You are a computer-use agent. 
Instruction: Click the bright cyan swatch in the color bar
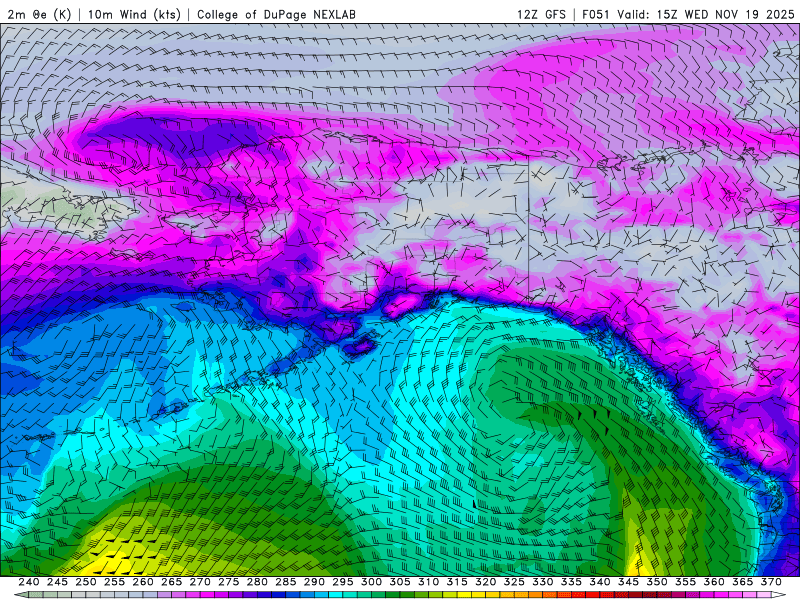[336, 595]
